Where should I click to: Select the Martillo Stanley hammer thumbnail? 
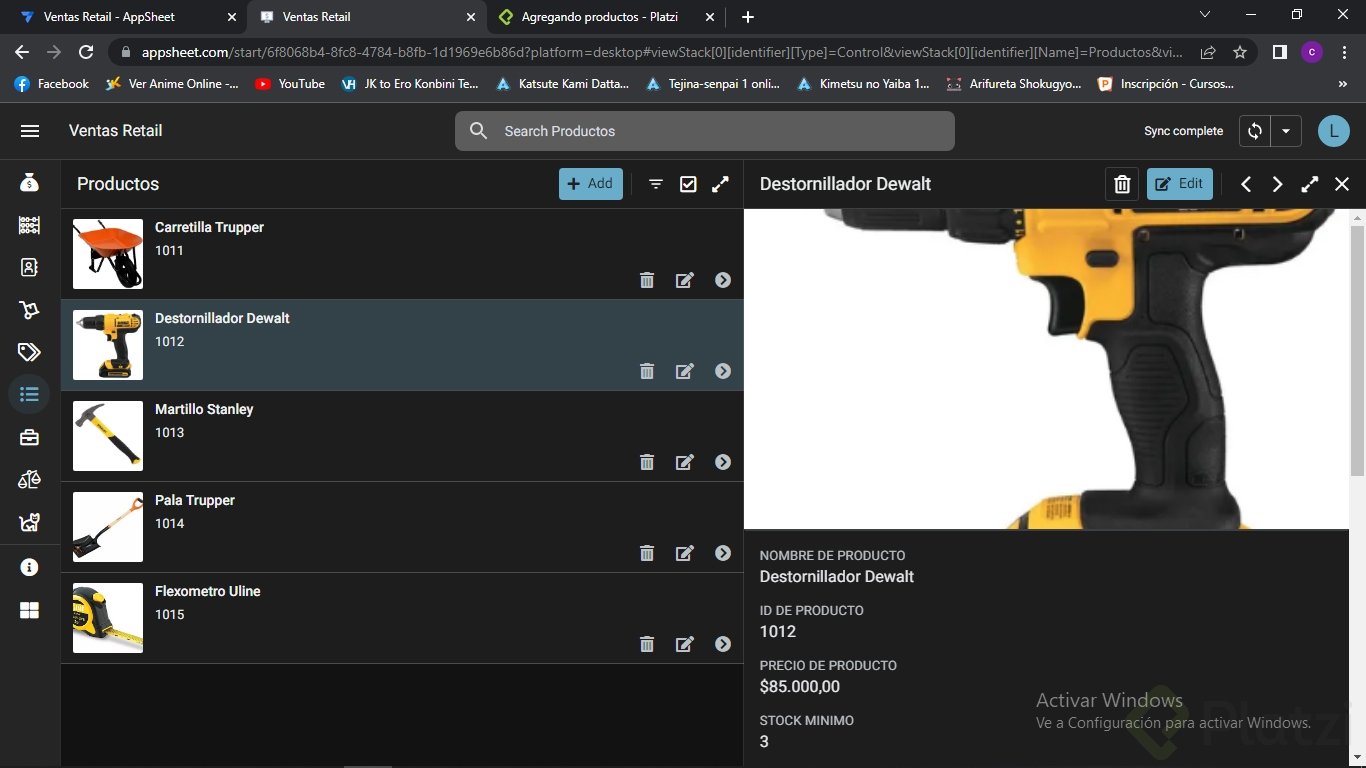[108, 436]
